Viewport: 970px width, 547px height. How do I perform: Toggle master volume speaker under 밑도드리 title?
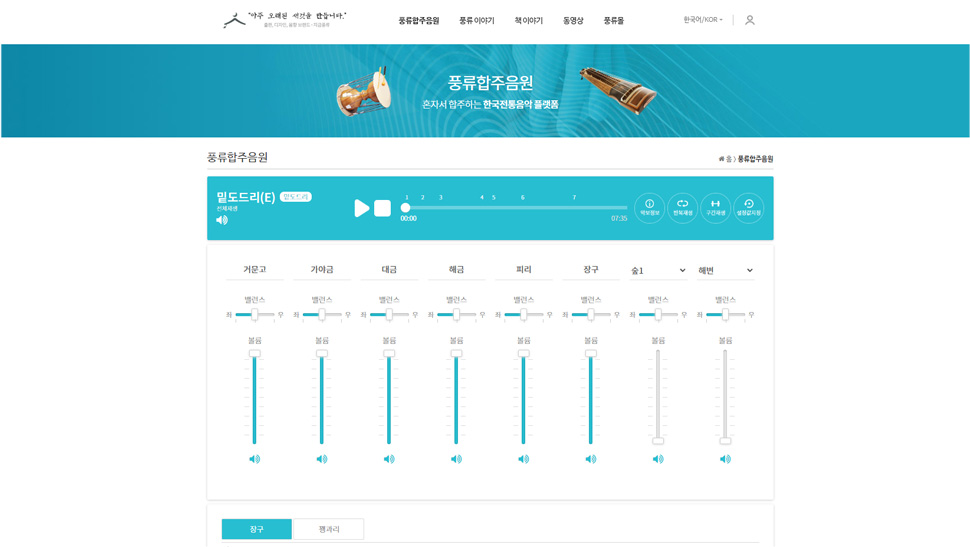pos(222,220)
